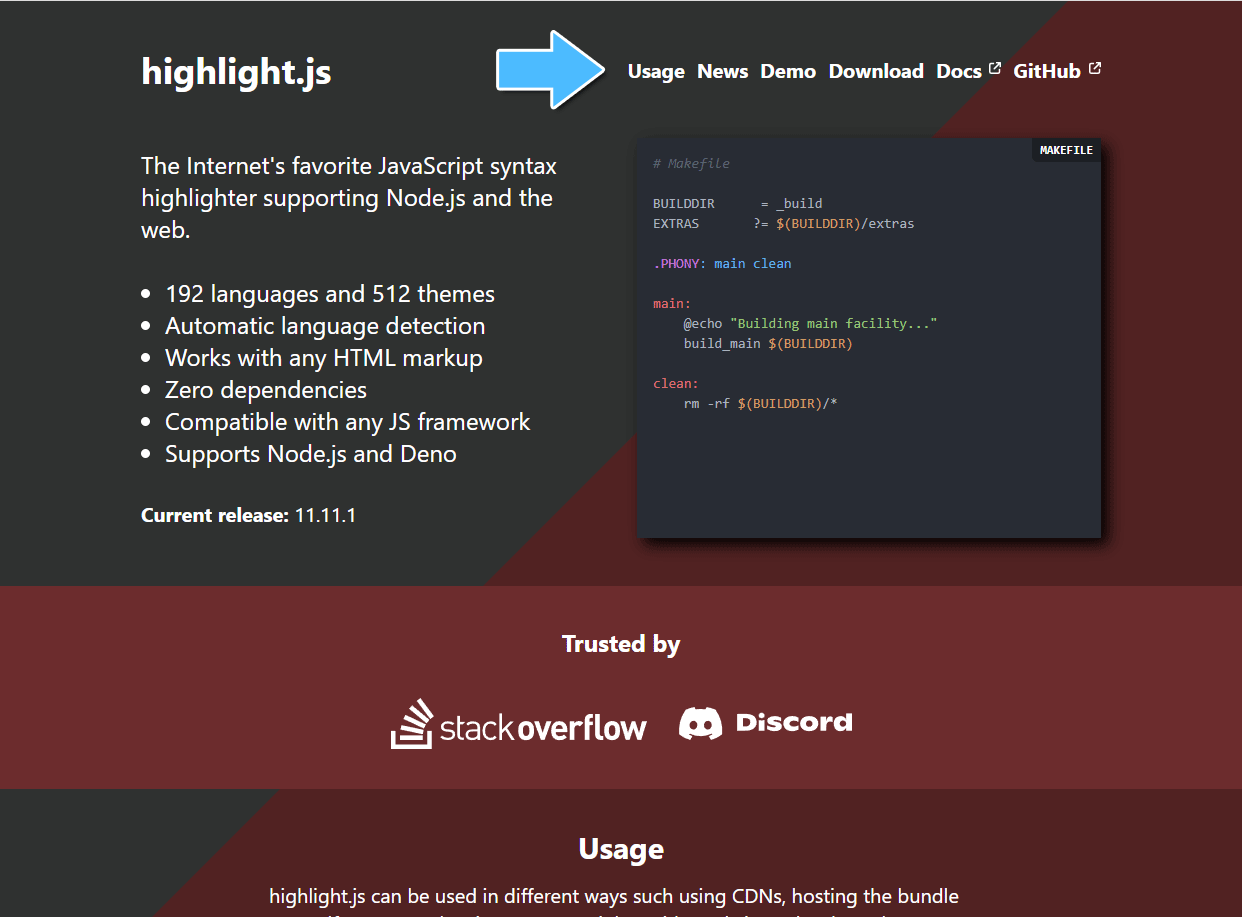
Task: Click the '# Makefile' comment line
Action: pos(692,163)
